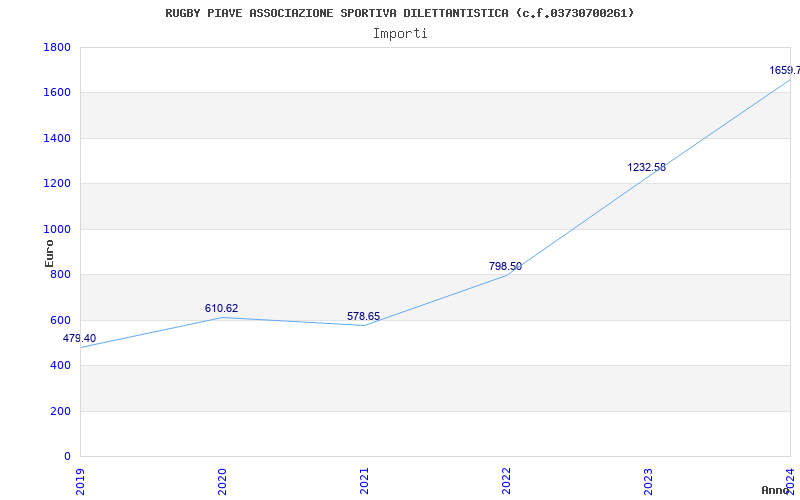This screenshot has width=800, height=500.
Task: Click y-axis tick 1800
Action: (x=57, y=47)
